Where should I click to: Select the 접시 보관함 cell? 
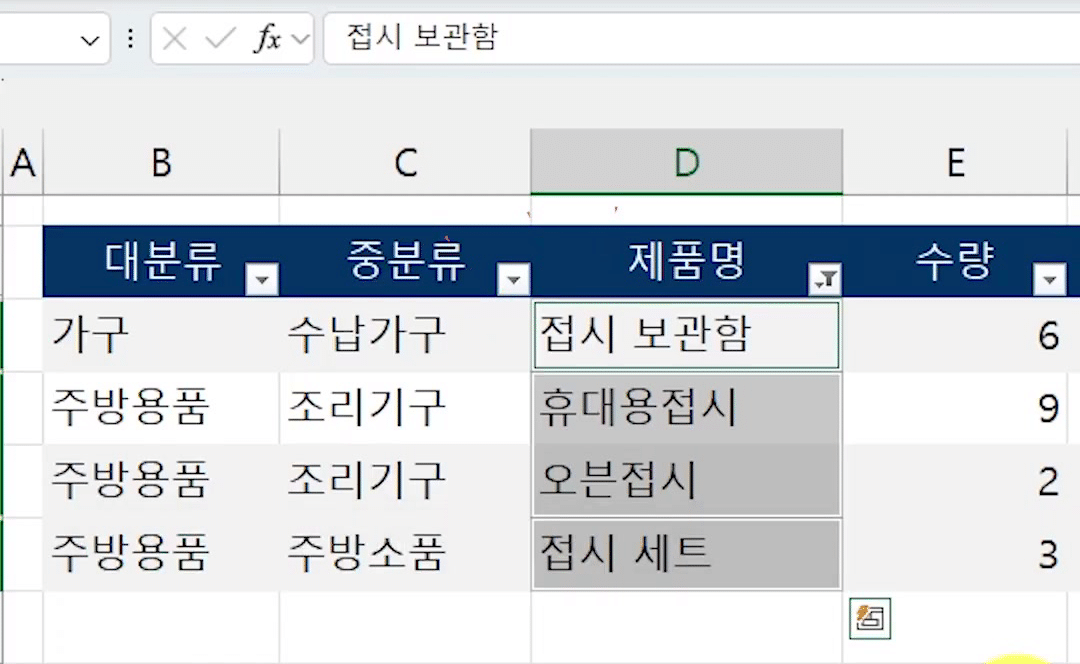(x=687, y=335)
